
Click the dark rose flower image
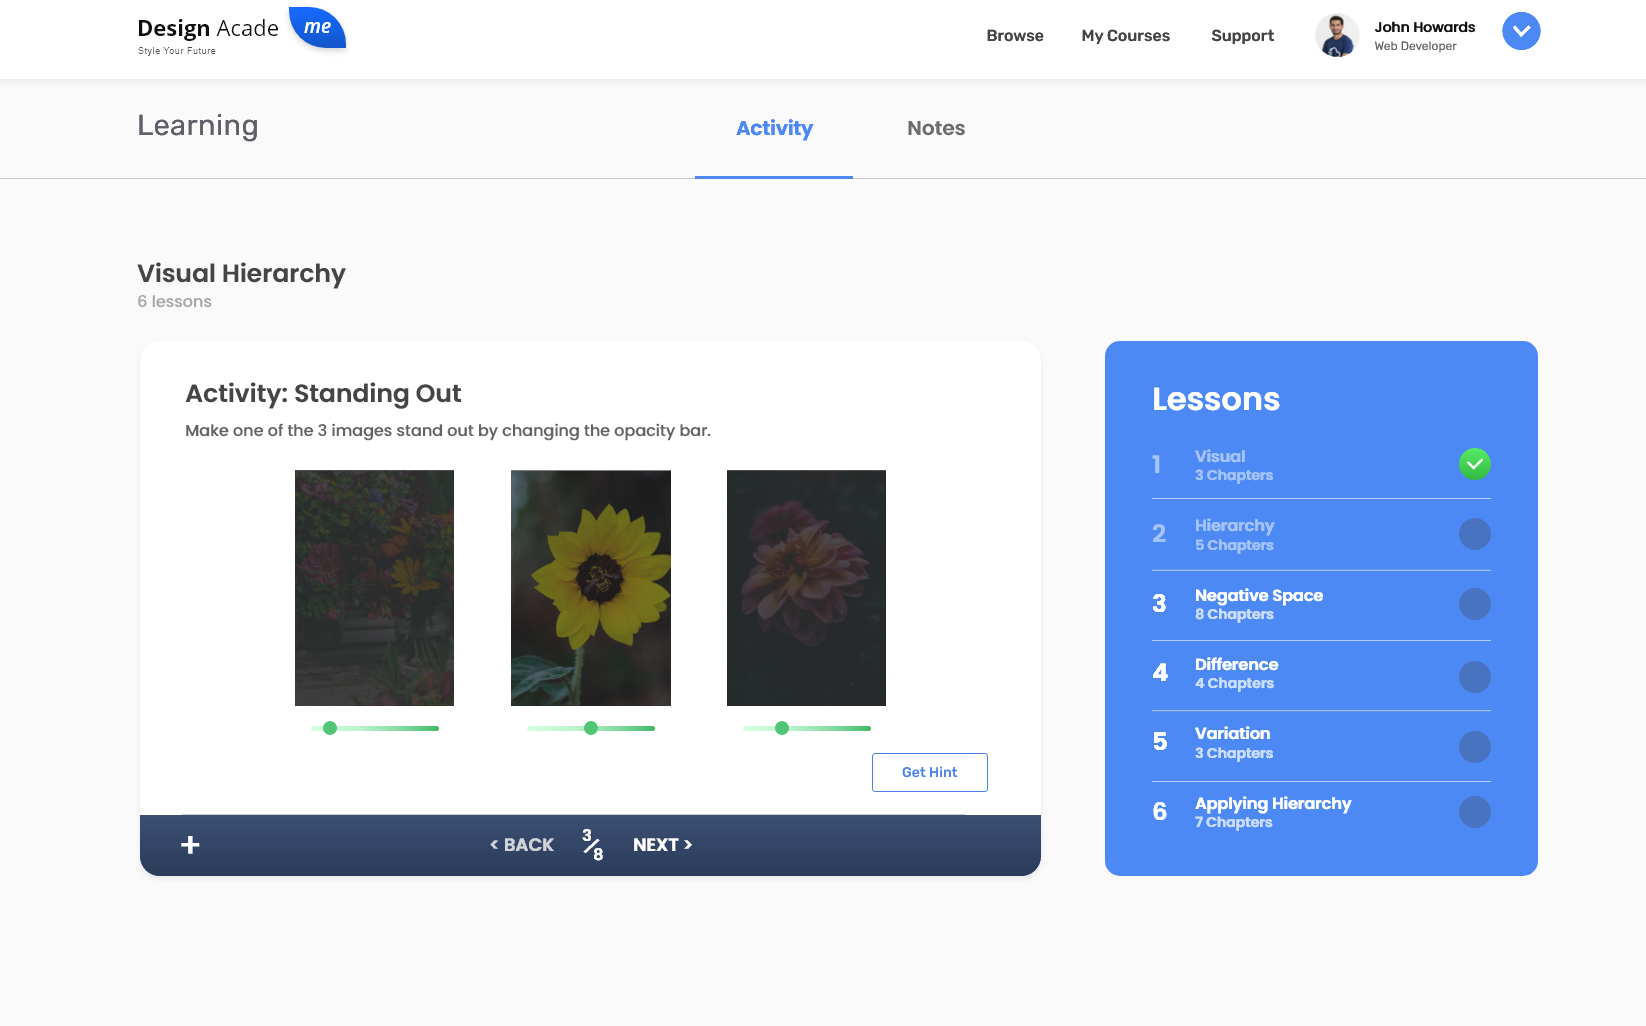806,587
